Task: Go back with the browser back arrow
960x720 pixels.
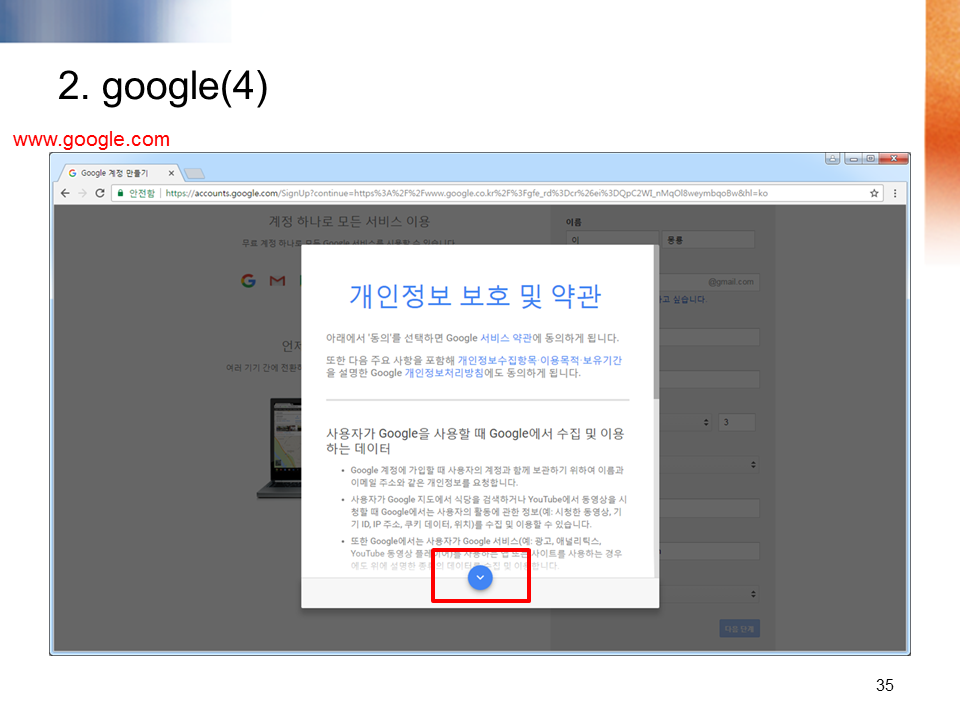Action: click(66, 193)
